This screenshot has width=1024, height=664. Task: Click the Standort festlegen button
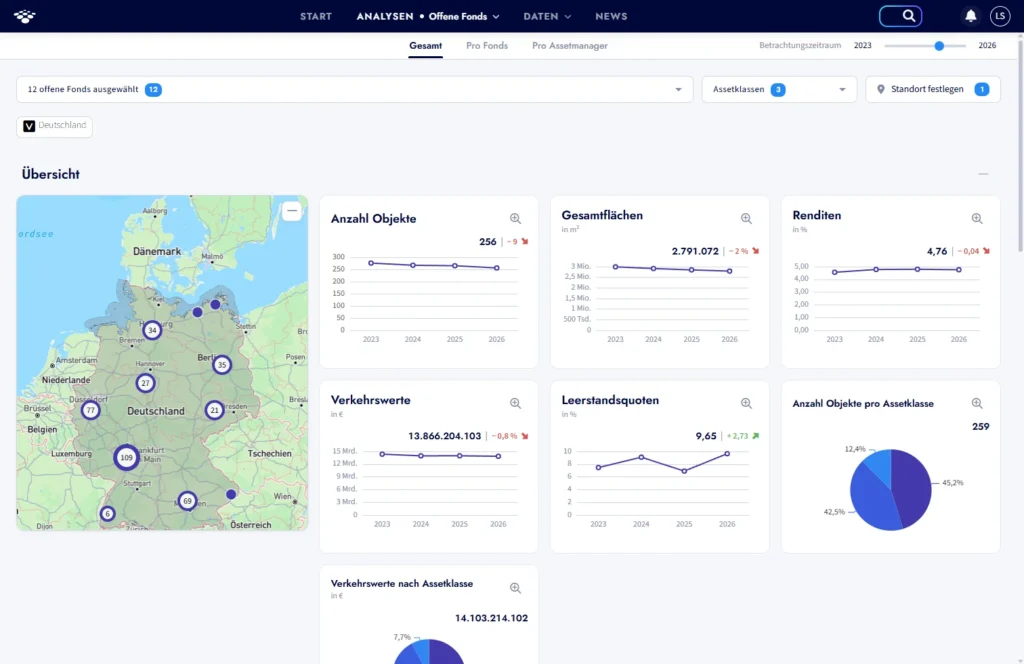tap(933, 89)
